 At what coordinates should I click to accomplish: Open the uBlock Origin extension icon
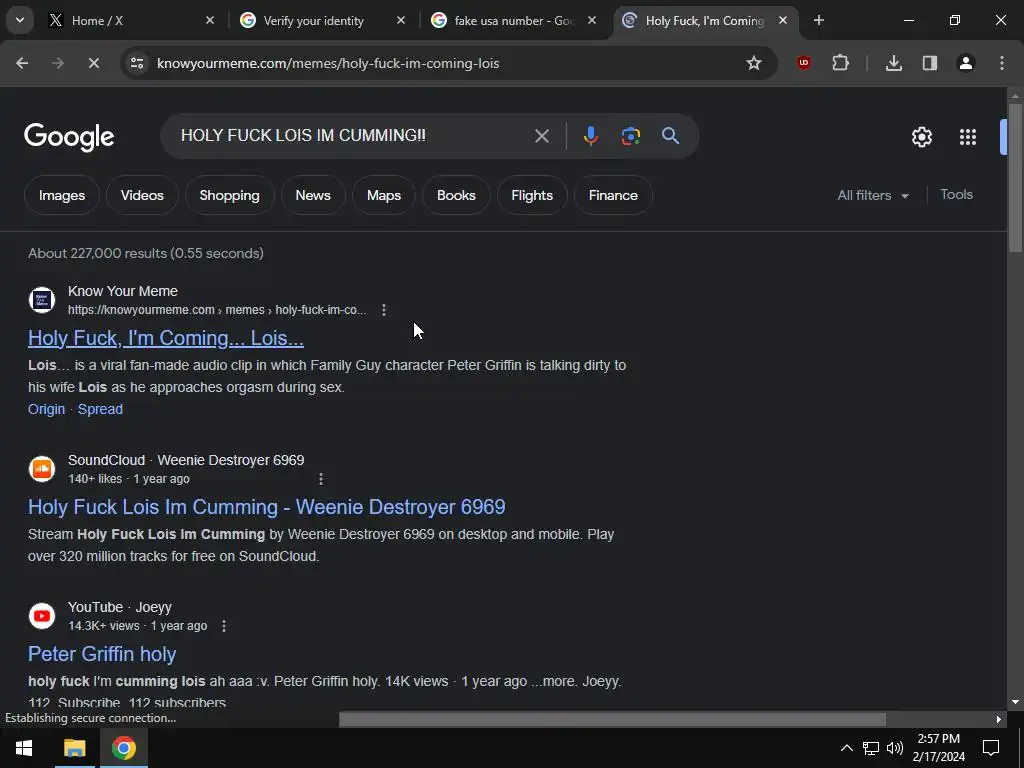[x=804, y=63]
